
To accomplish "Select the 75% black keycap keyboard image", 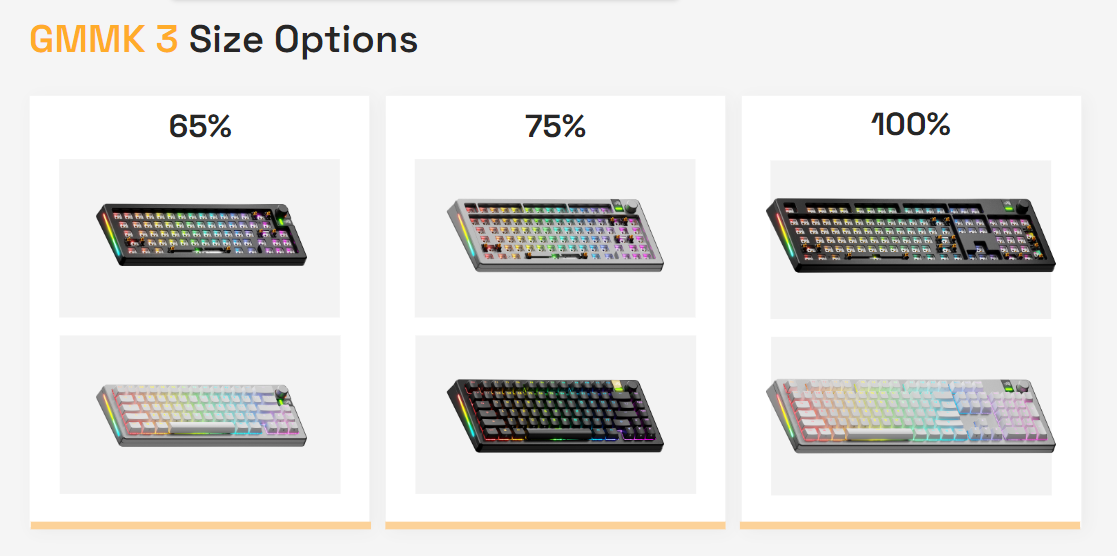I will [x=555, y=413].
